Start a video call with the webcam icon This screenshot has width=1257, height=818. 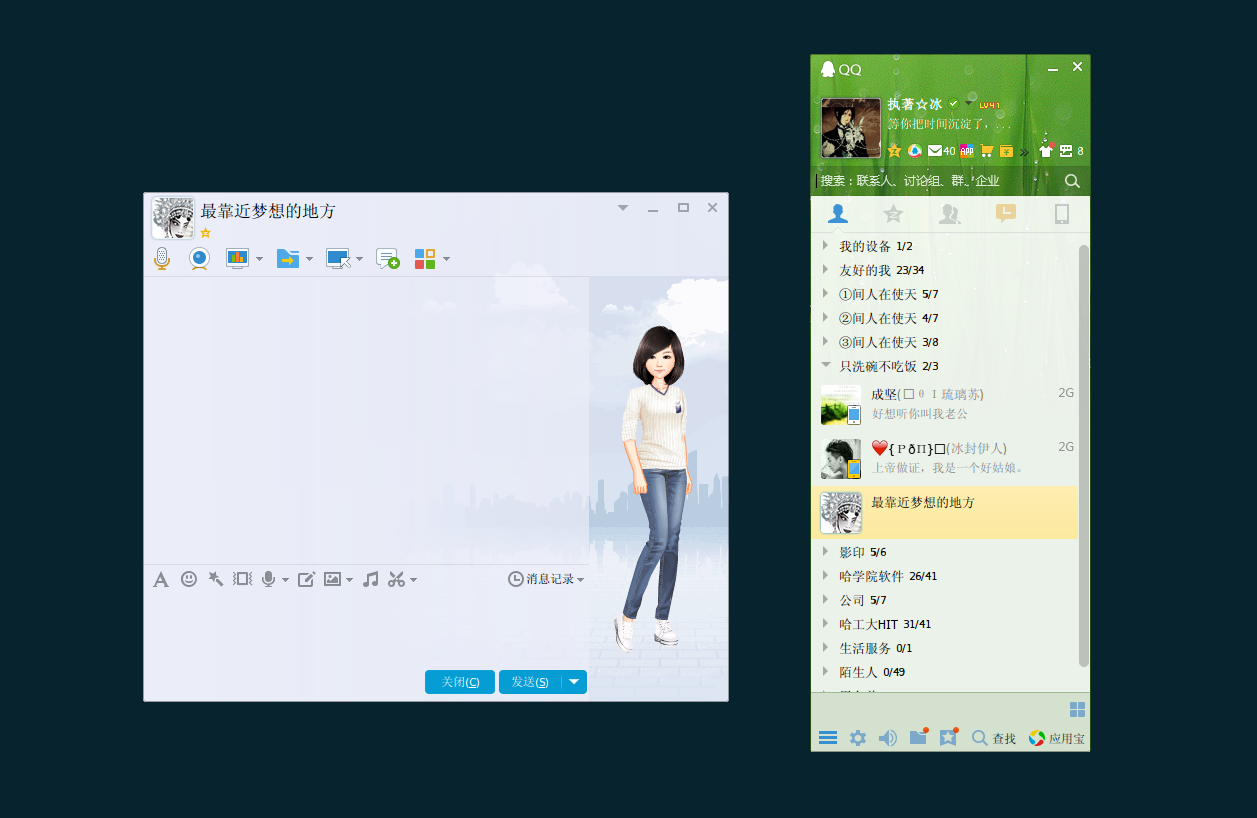(x=200, y=258)
